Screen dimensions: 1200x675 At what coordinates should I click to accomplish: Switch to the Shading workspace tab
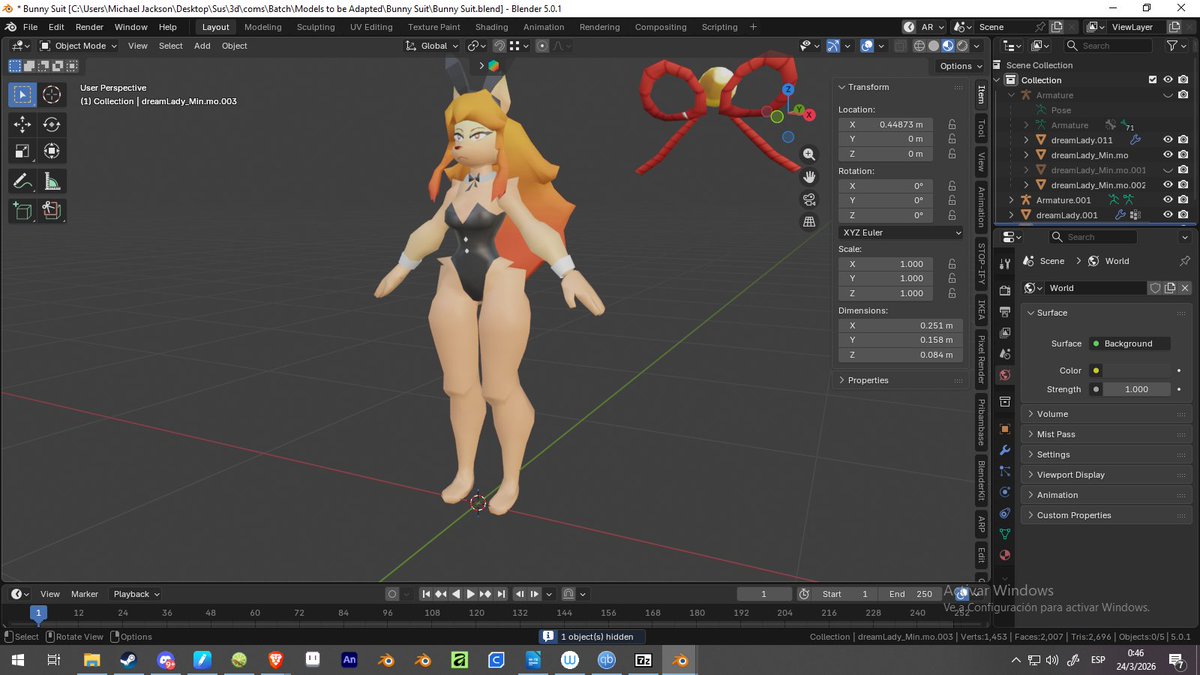coord(491,27)
